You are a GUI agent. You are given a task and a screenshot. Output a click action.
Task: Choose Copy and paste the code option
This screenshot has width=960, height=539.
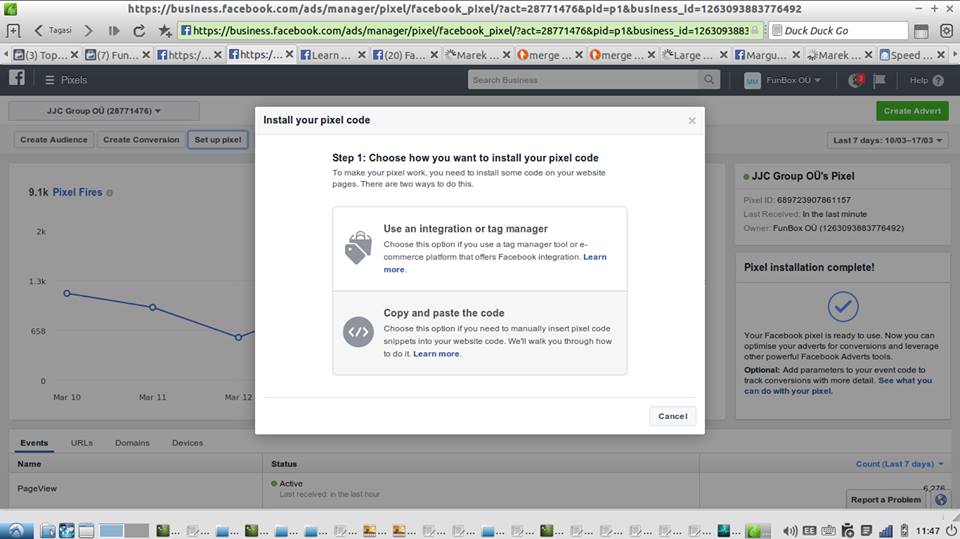pos(479,333)
